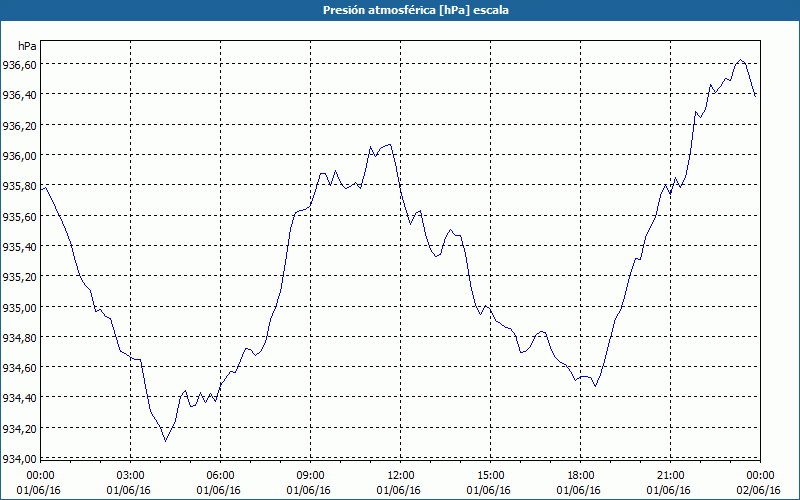Click the hPa unit label
Viewport: 800px width, 500px height.
click(x=27, y=46)
